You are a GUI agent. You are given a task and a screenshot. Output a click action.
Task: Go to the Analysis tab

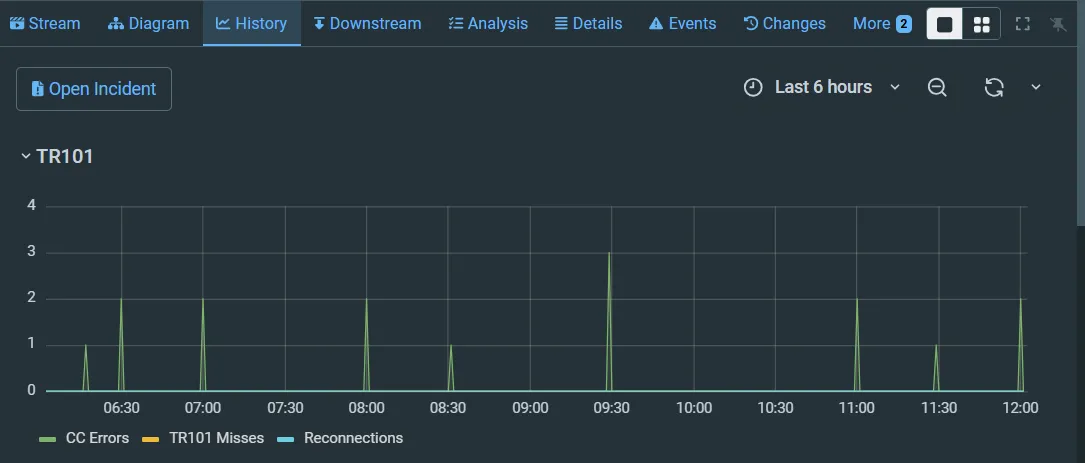click(x=488, y=24)
